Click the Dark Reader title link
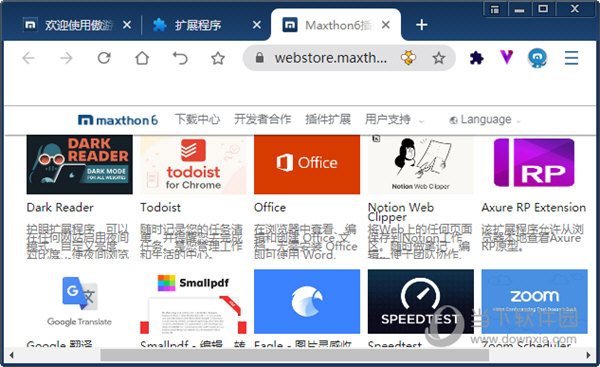The width and height of the screenshot is (600, 367). [60, 207]
